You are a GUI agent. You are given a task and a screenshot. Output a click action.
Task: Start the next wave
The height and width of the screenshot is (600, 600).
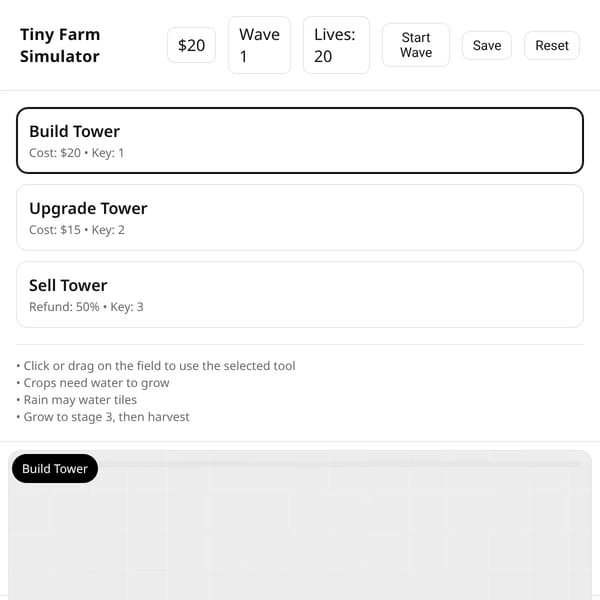416,45
